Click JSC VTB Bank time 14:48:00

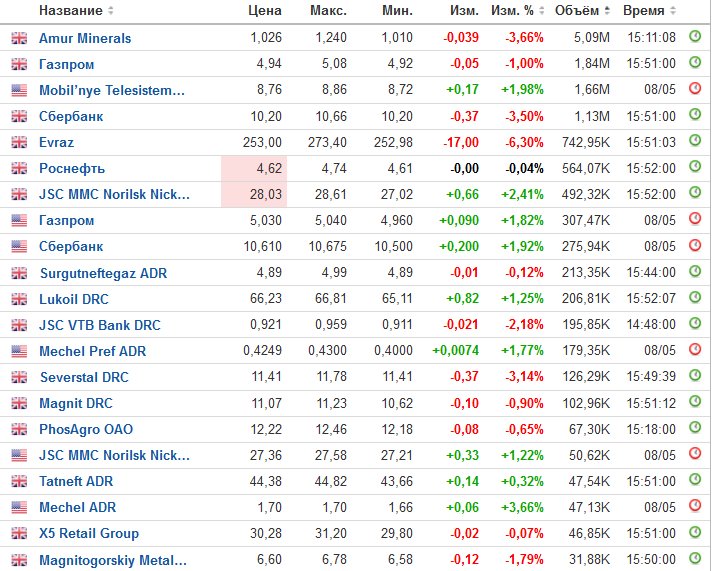tap(651, 325)
